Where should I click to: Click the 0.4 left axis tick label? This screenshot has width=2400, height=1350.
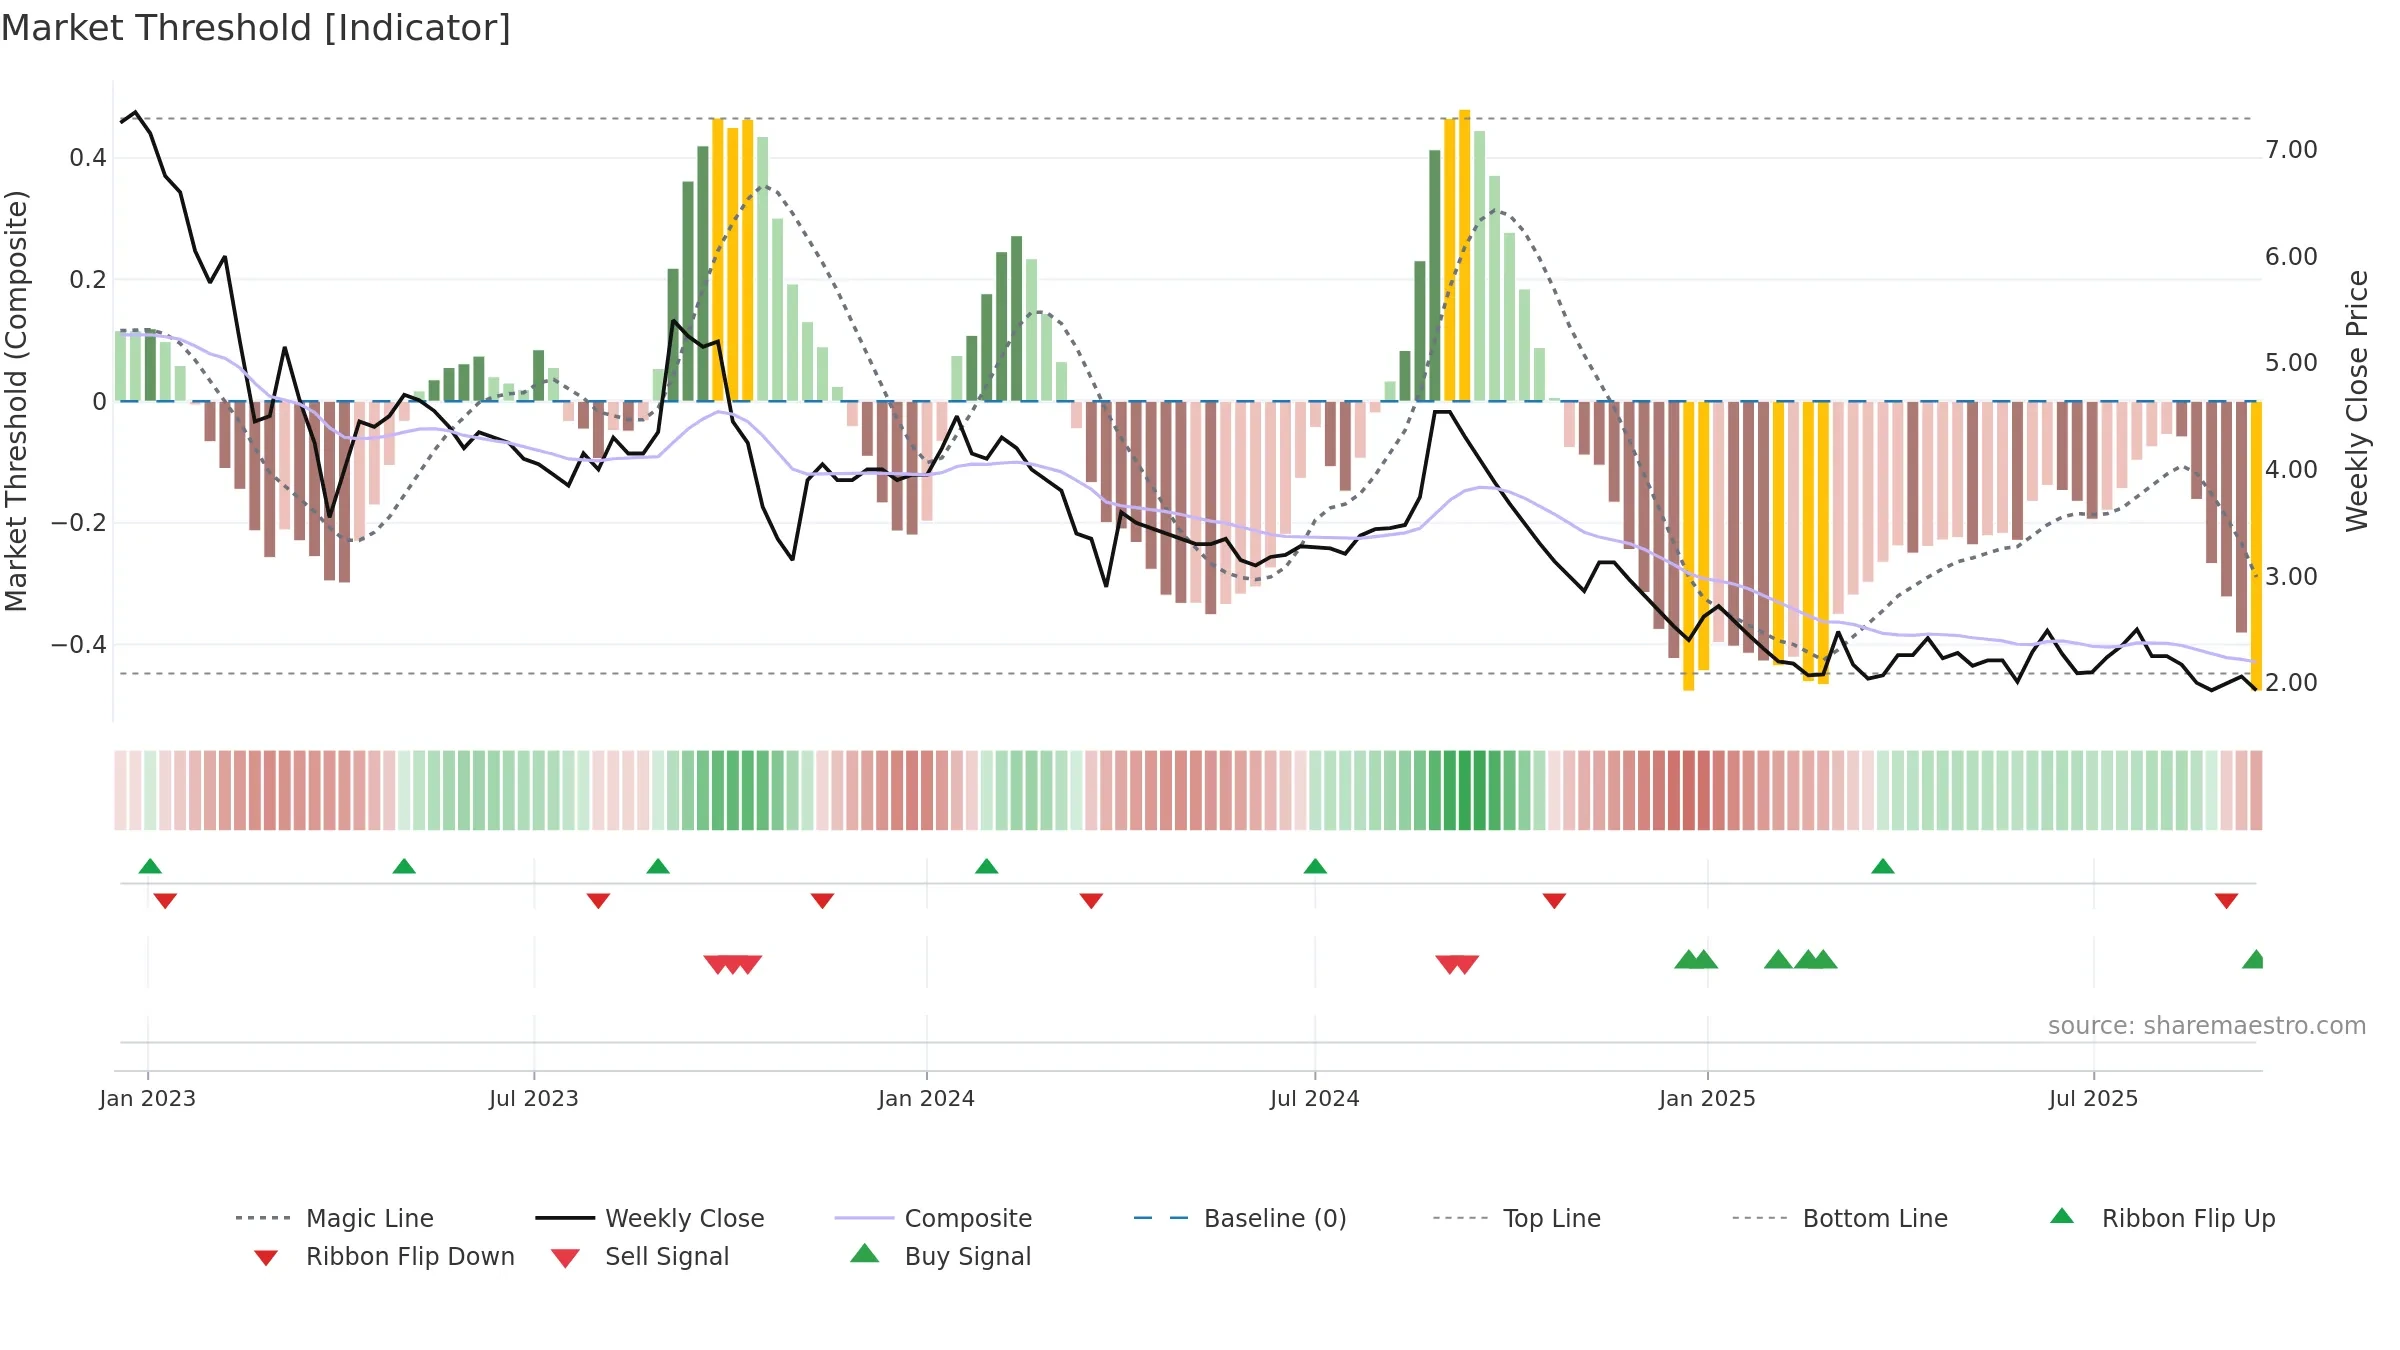(88, 158)
